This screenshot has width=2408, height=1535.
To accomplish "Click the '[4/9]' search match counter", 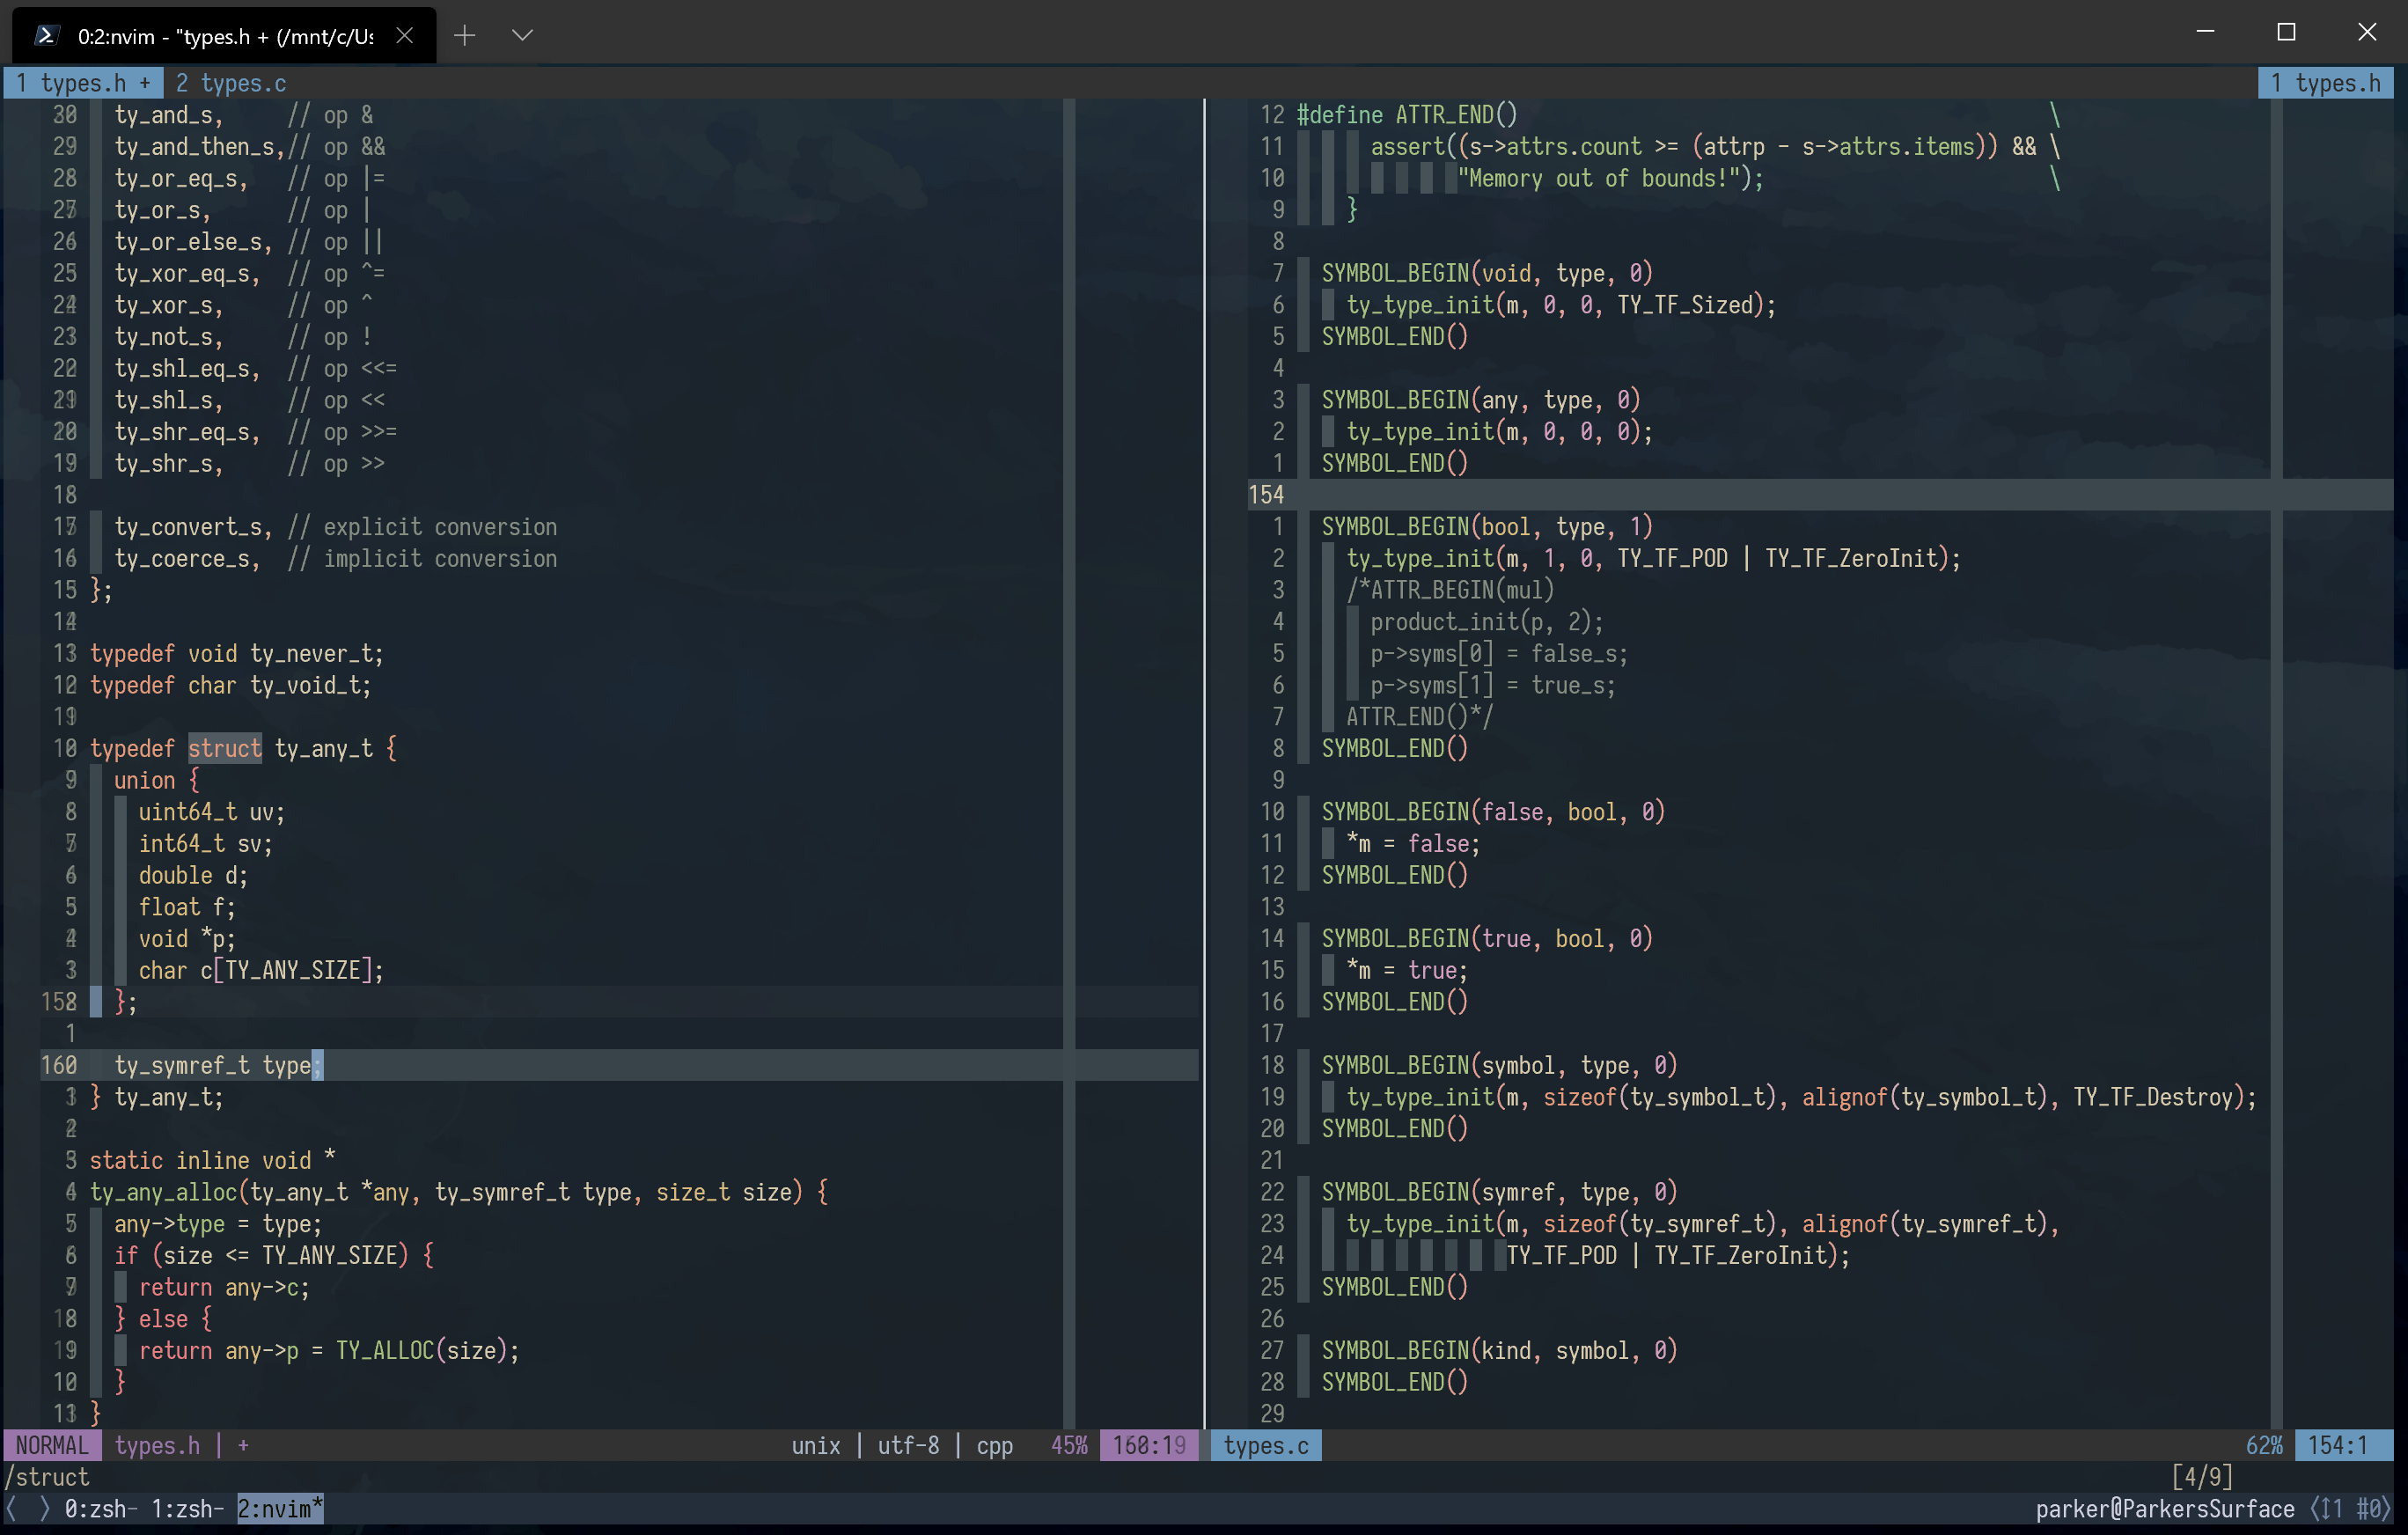I will click(x=2201, y=1477).
